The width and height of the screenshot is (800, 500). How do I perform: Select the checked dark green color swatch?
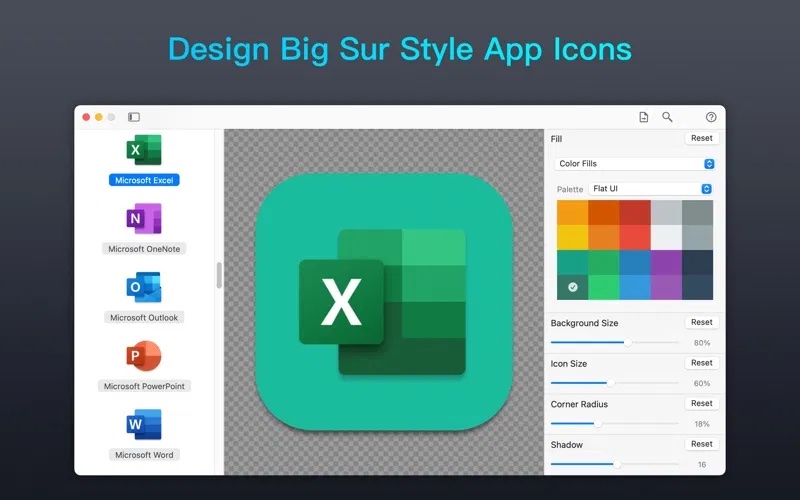pyautogui.click(x=572, y=287)
